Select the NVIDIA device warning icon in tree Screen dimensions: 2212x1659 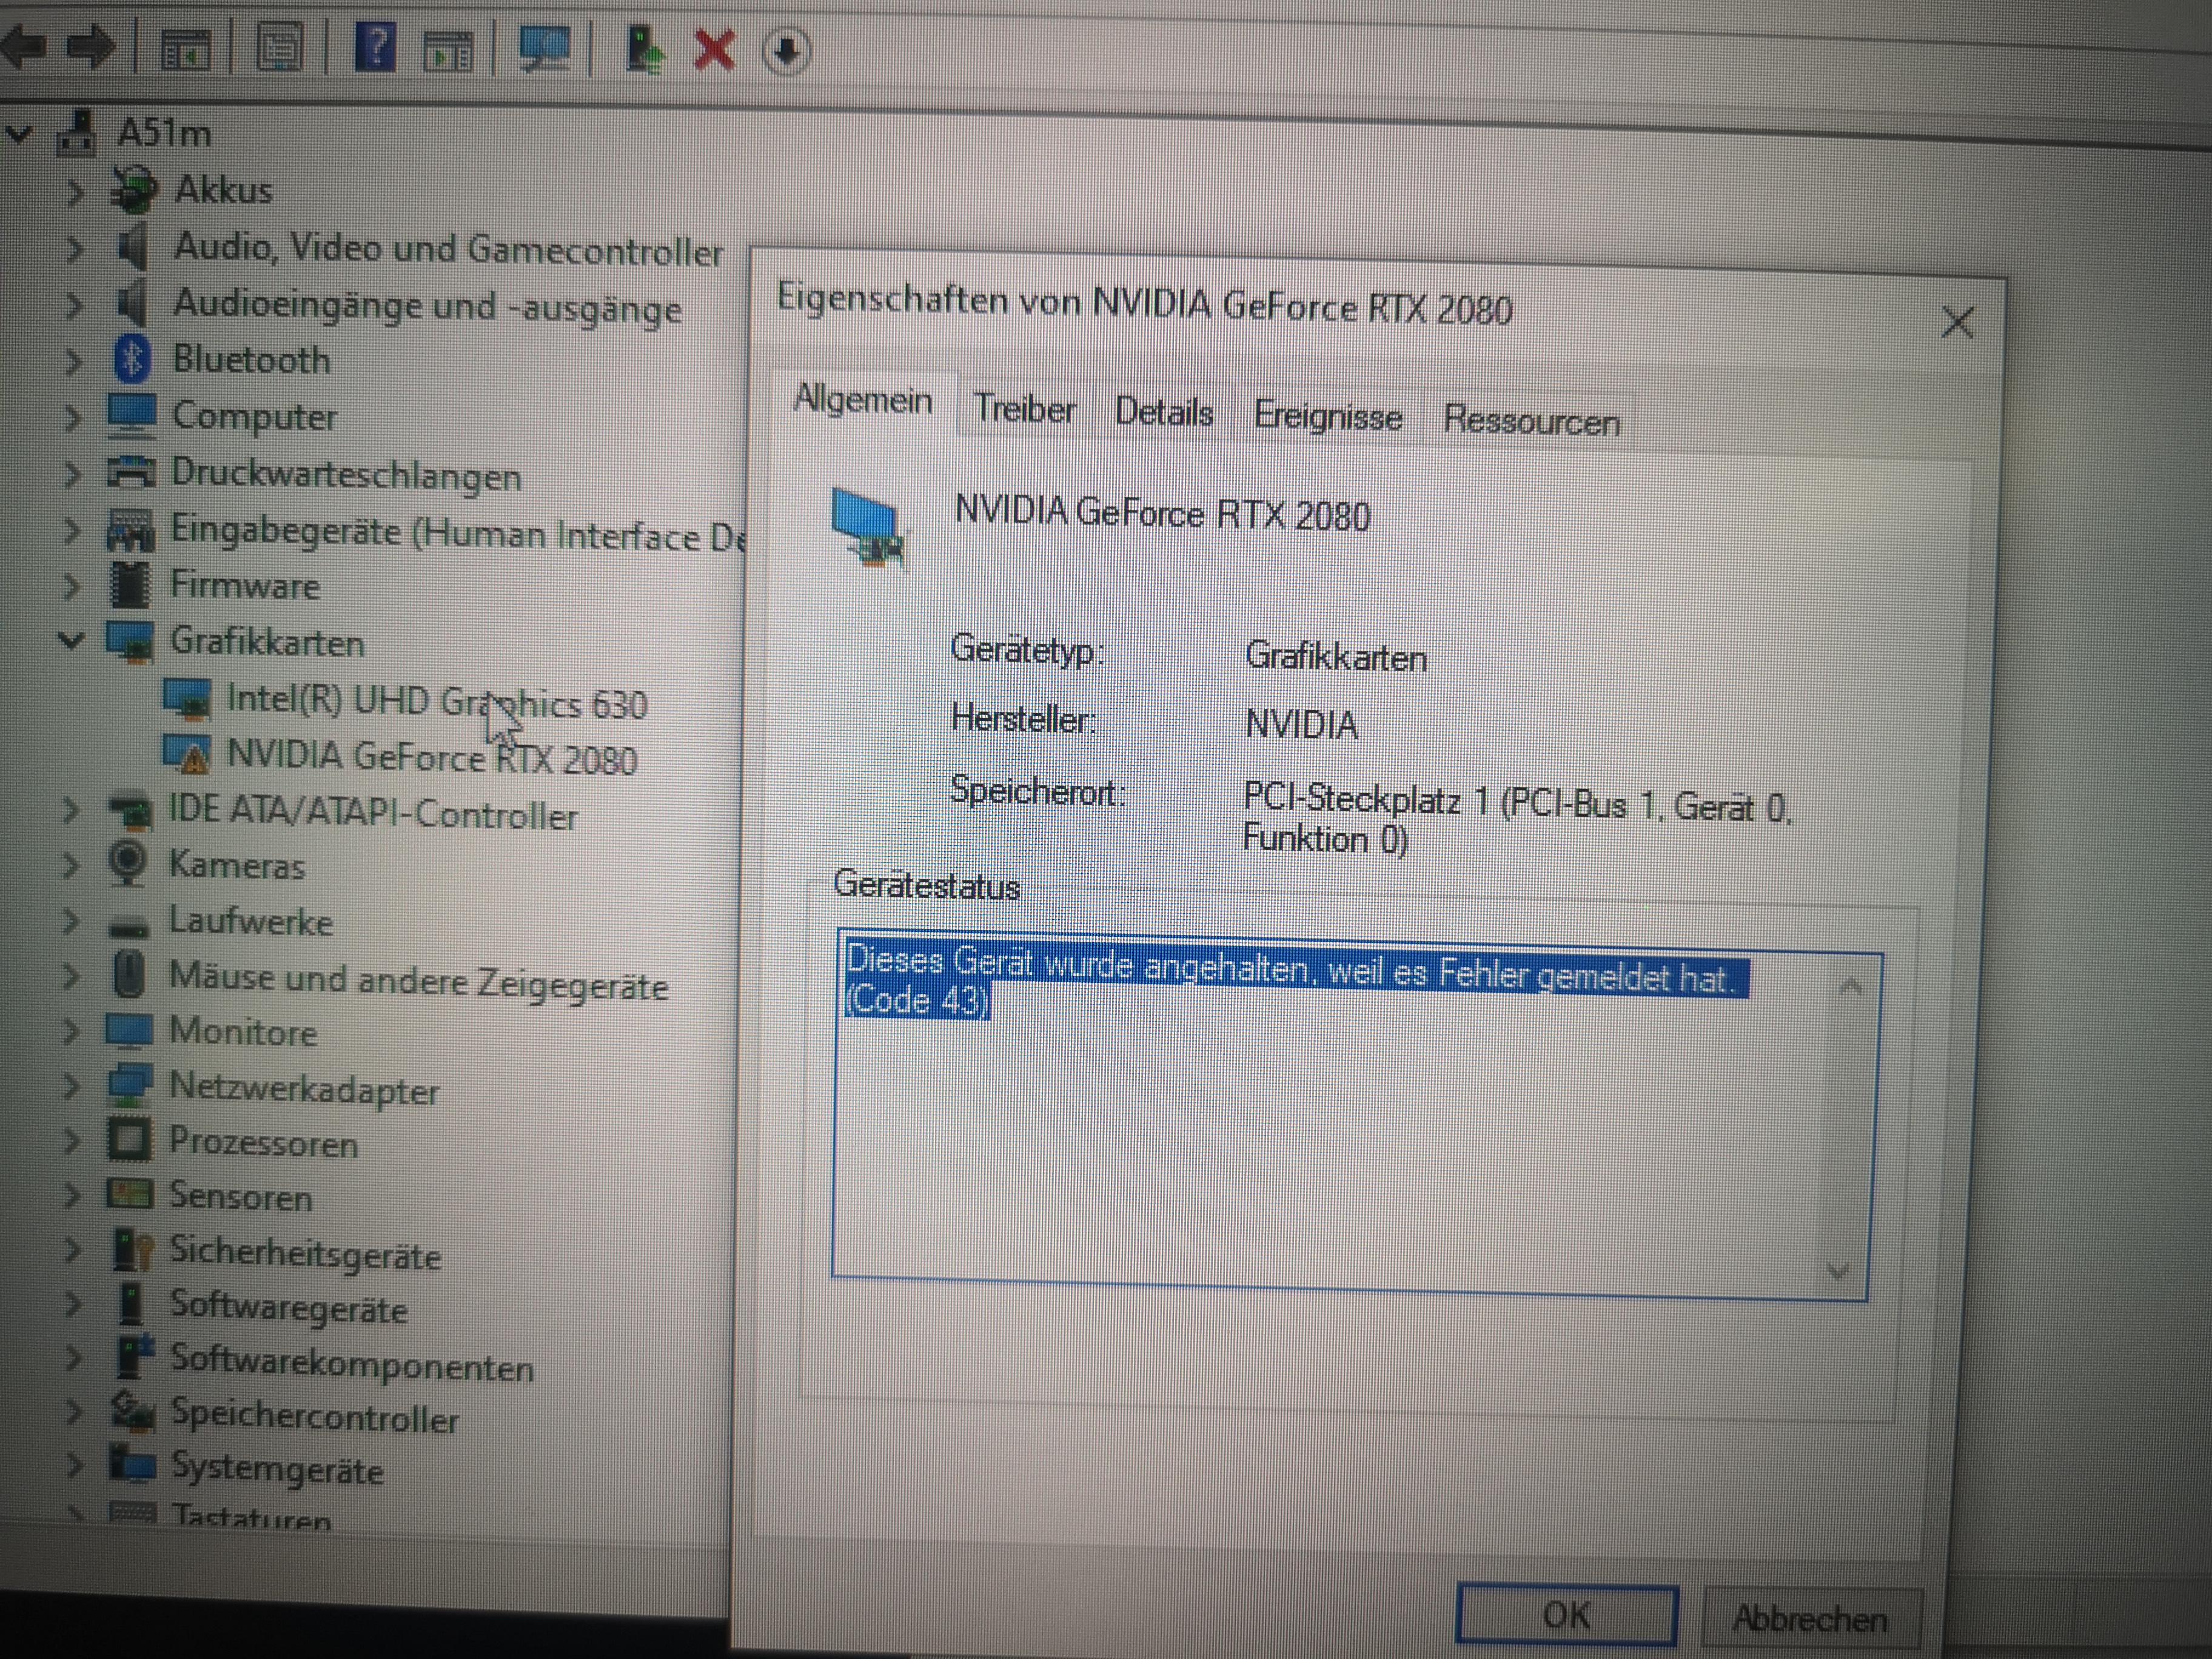[187, 756]
